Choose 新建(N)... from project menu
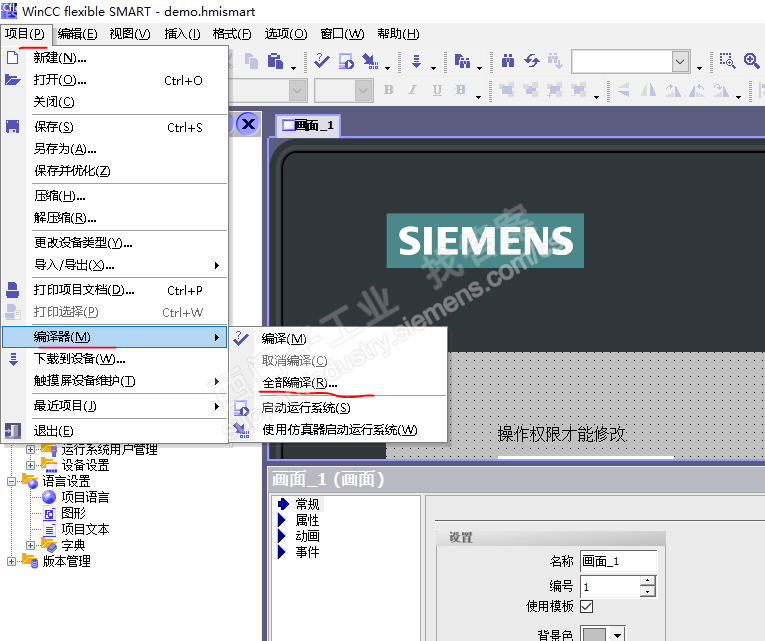Screen dimensions: 765x641 (x=115, y=58)
